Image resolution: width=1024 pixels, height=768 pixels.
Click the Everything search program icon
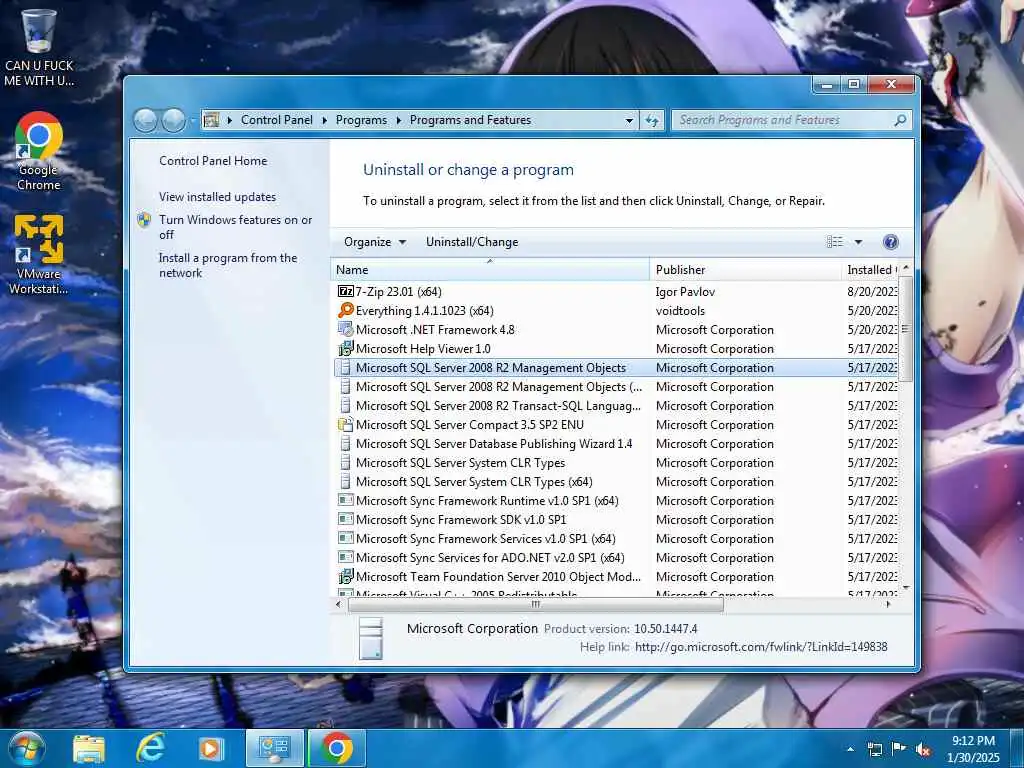pyautogui.click(x=345, y=310)
